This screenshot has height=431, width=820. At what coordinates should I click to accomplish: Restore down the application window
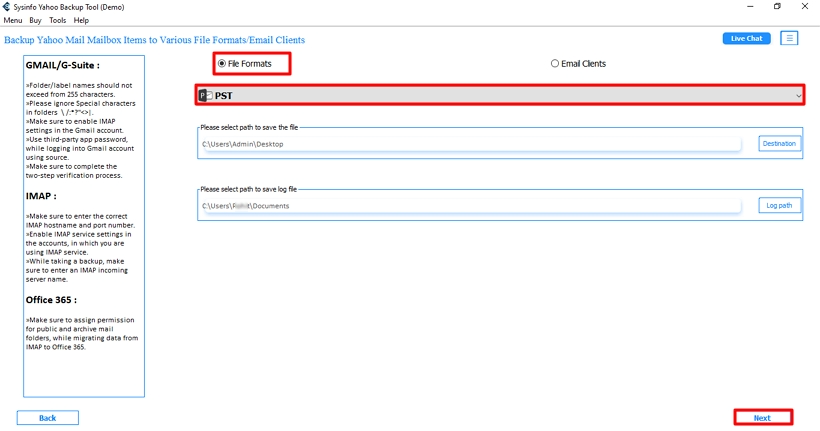(777, 6)
